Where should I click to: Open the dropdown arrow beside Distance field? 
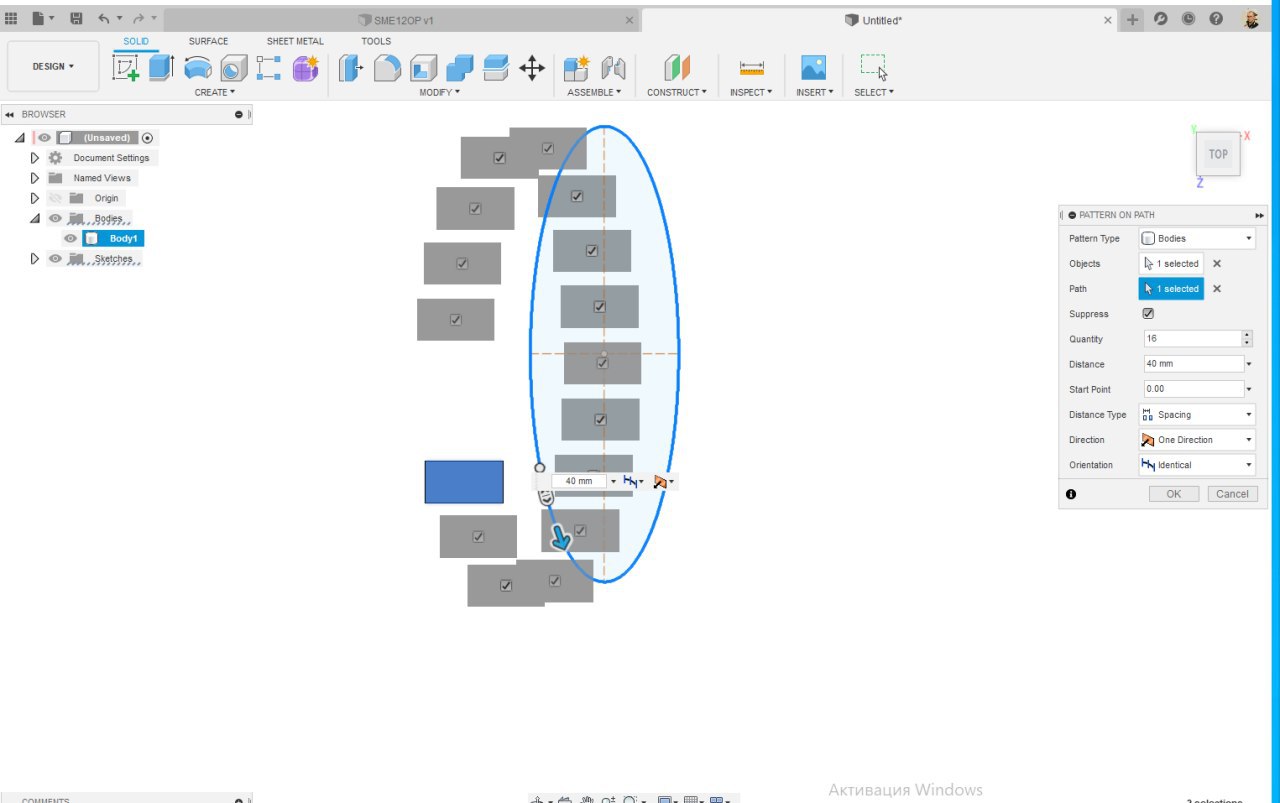(1249, 364)
